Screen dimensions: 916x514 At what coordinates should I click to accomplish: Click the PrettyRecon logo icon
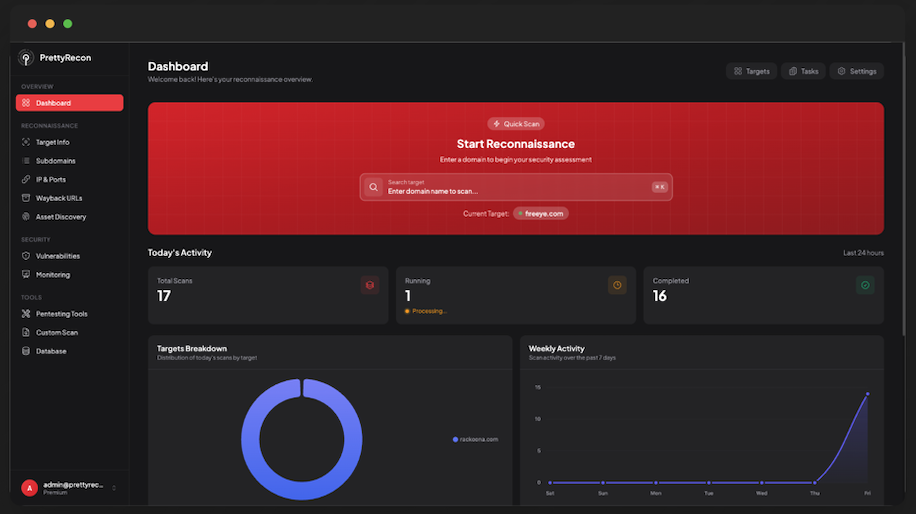26,57
